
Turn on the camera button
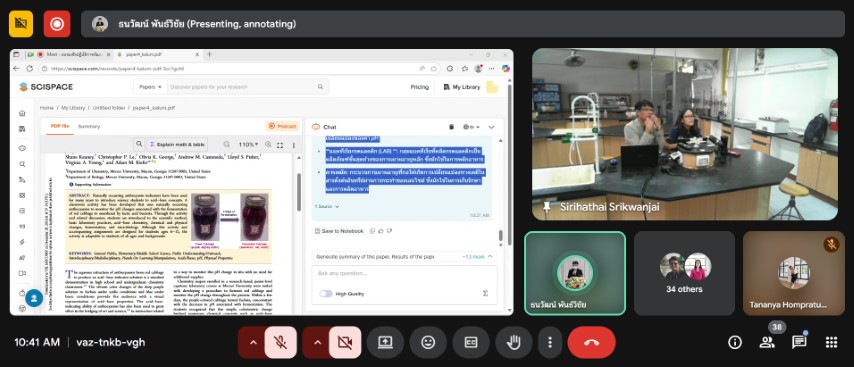(x=345, y=342)
